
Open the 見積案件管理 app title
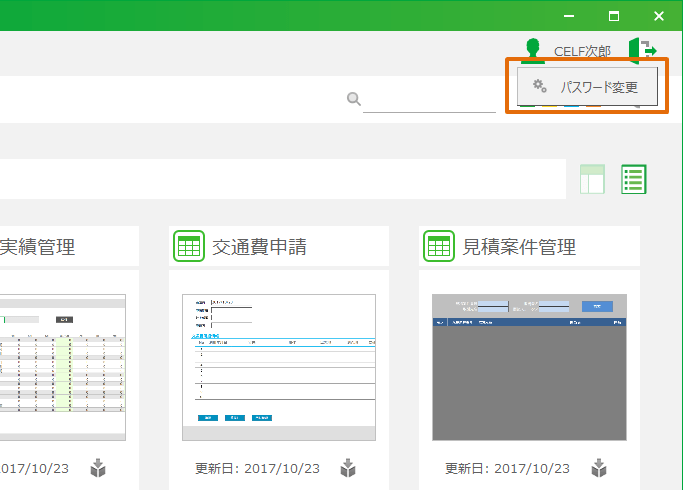519,247
